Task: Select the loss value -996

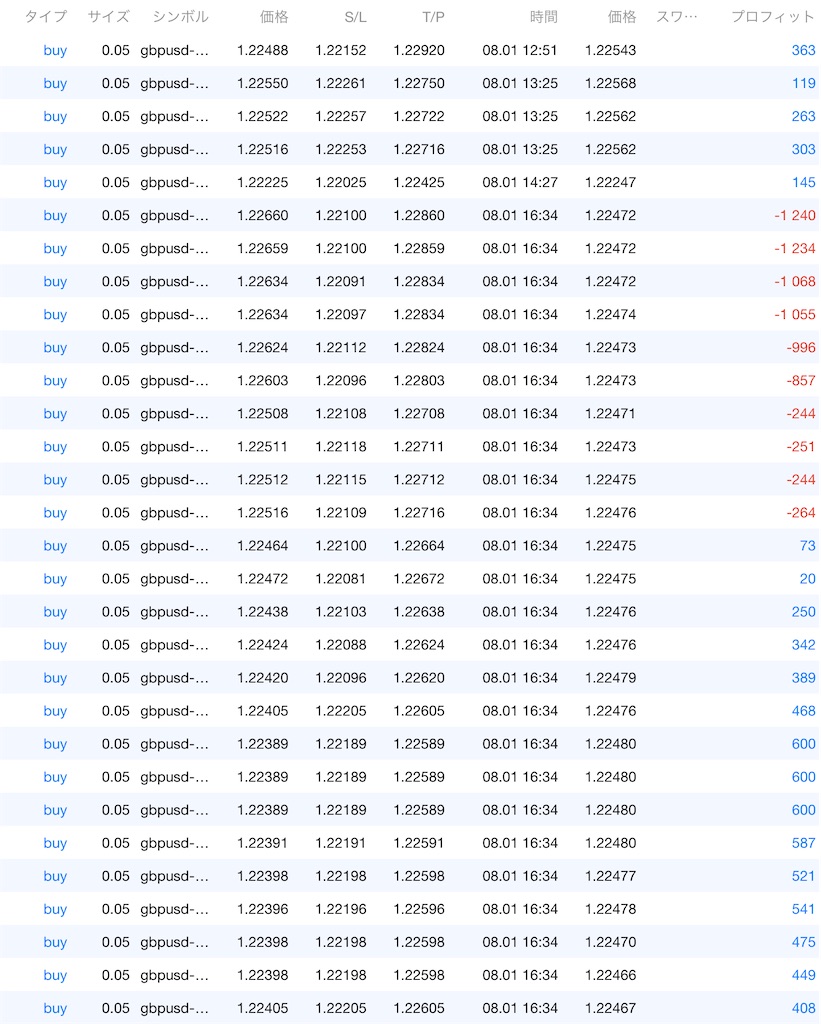Action: click(x=801, y=347)
